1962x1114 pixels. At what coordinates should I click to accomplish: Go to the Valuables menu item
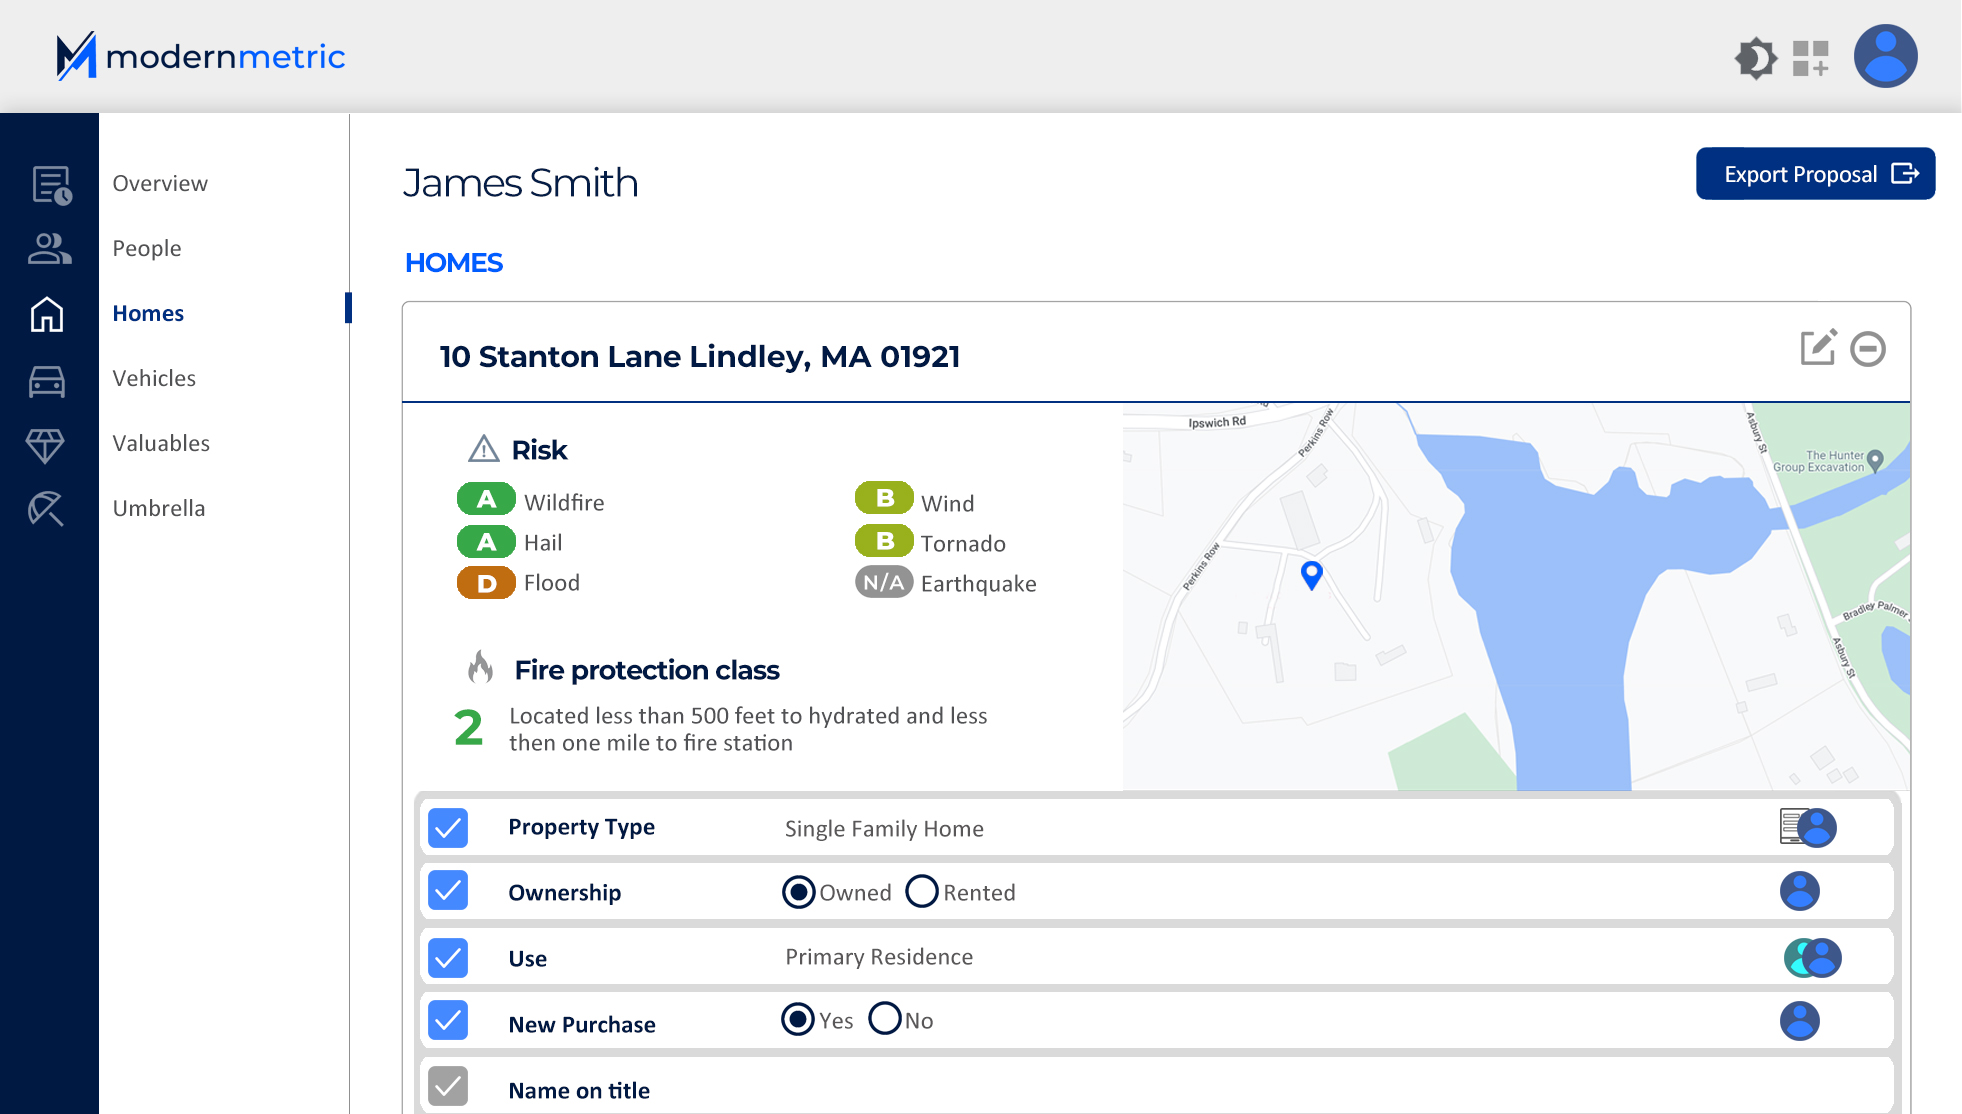161,443
